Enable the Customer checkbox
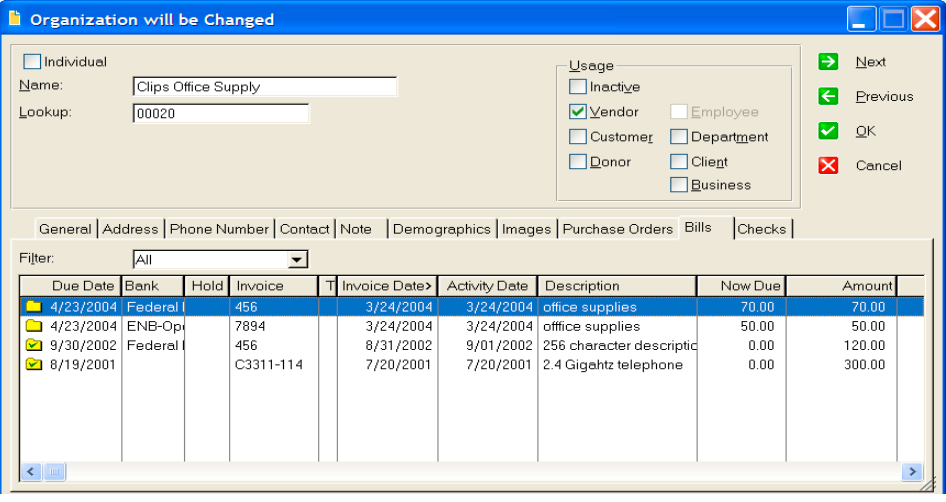The image size is (946, 502). pos(577,136)
